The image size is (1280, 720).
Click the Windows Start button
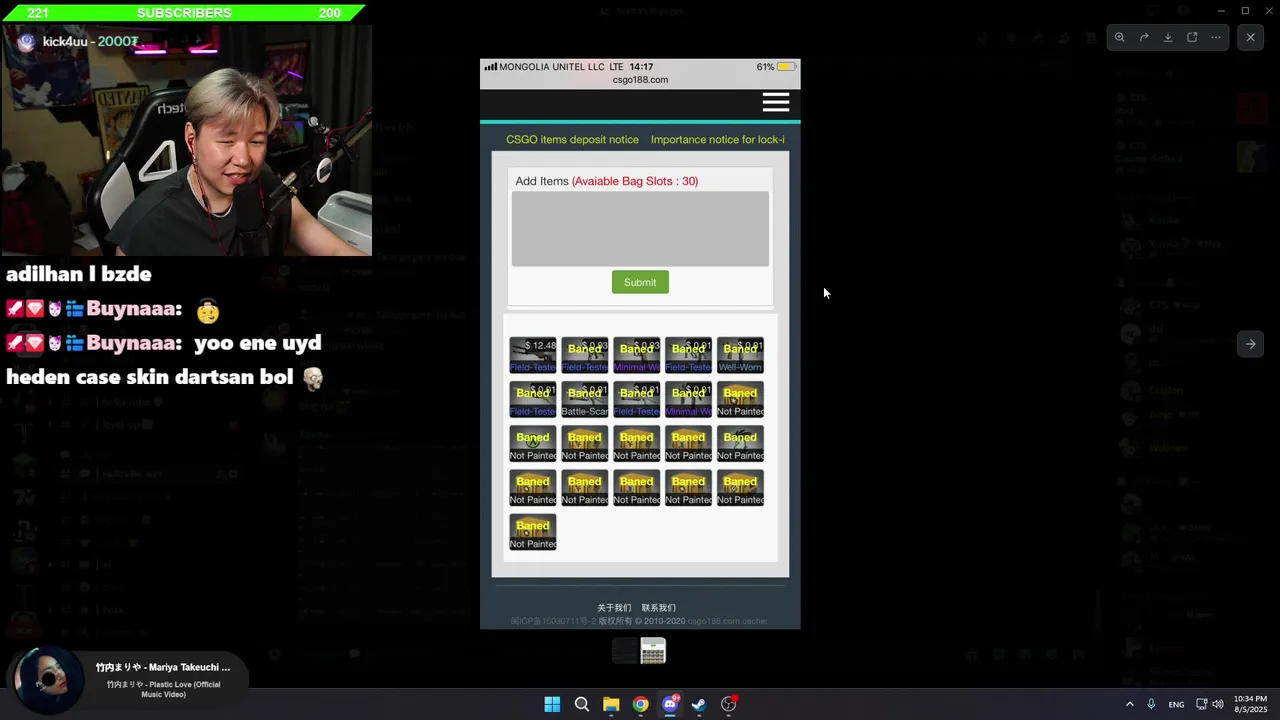click(552, 704)
